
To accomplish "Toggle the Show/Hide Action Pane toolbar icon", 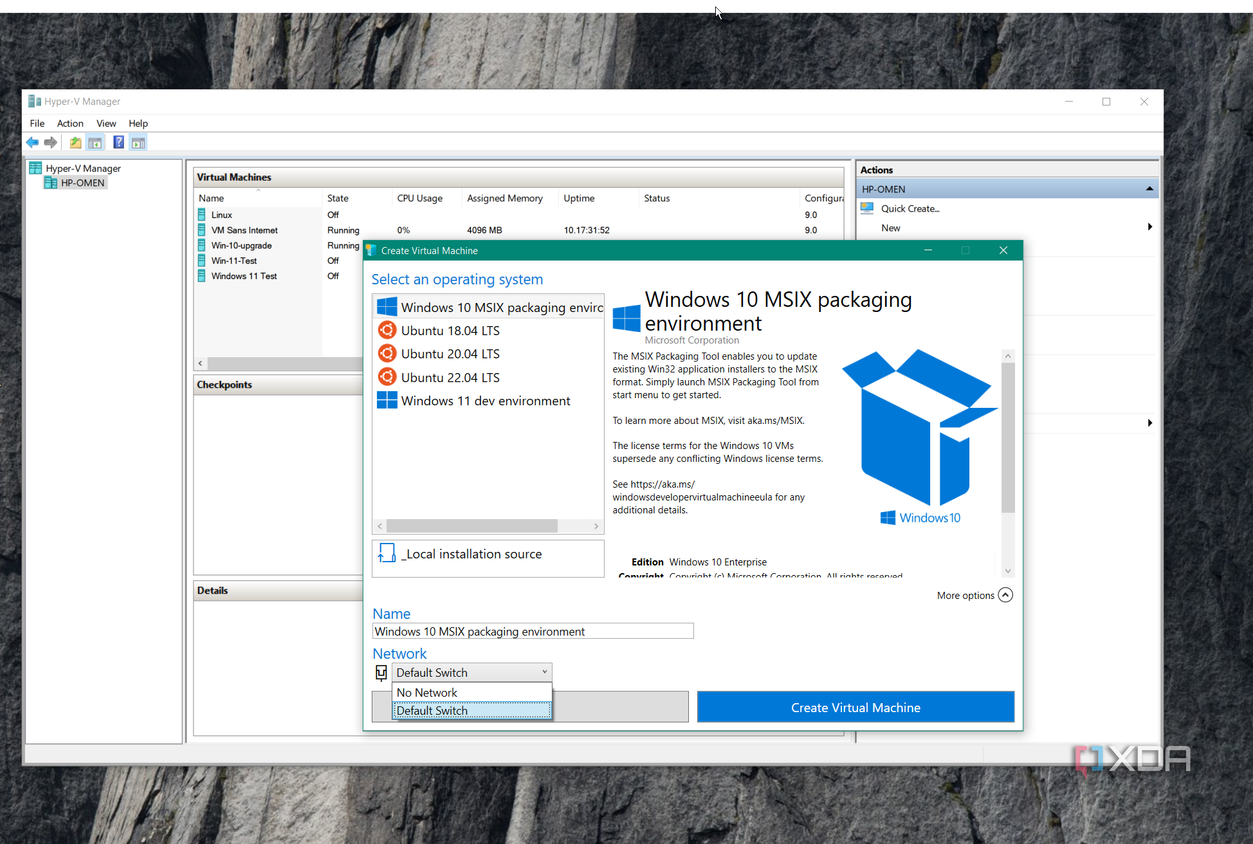I will point(138,143).
